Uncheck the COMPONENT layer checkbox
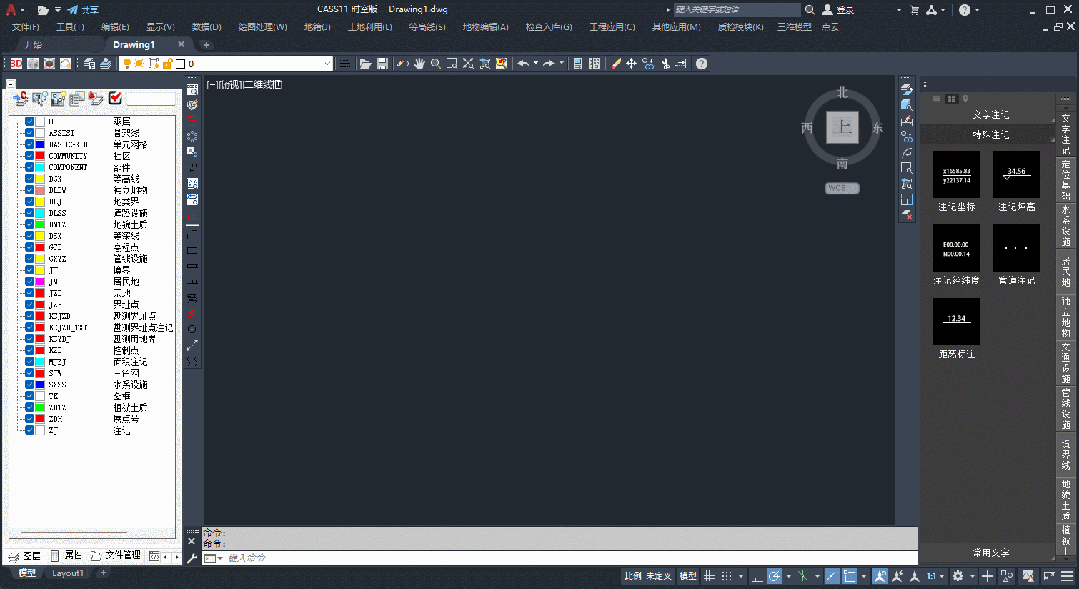Image resolution: width=1079 pixels, height=589 pixels. coord(30,167)
